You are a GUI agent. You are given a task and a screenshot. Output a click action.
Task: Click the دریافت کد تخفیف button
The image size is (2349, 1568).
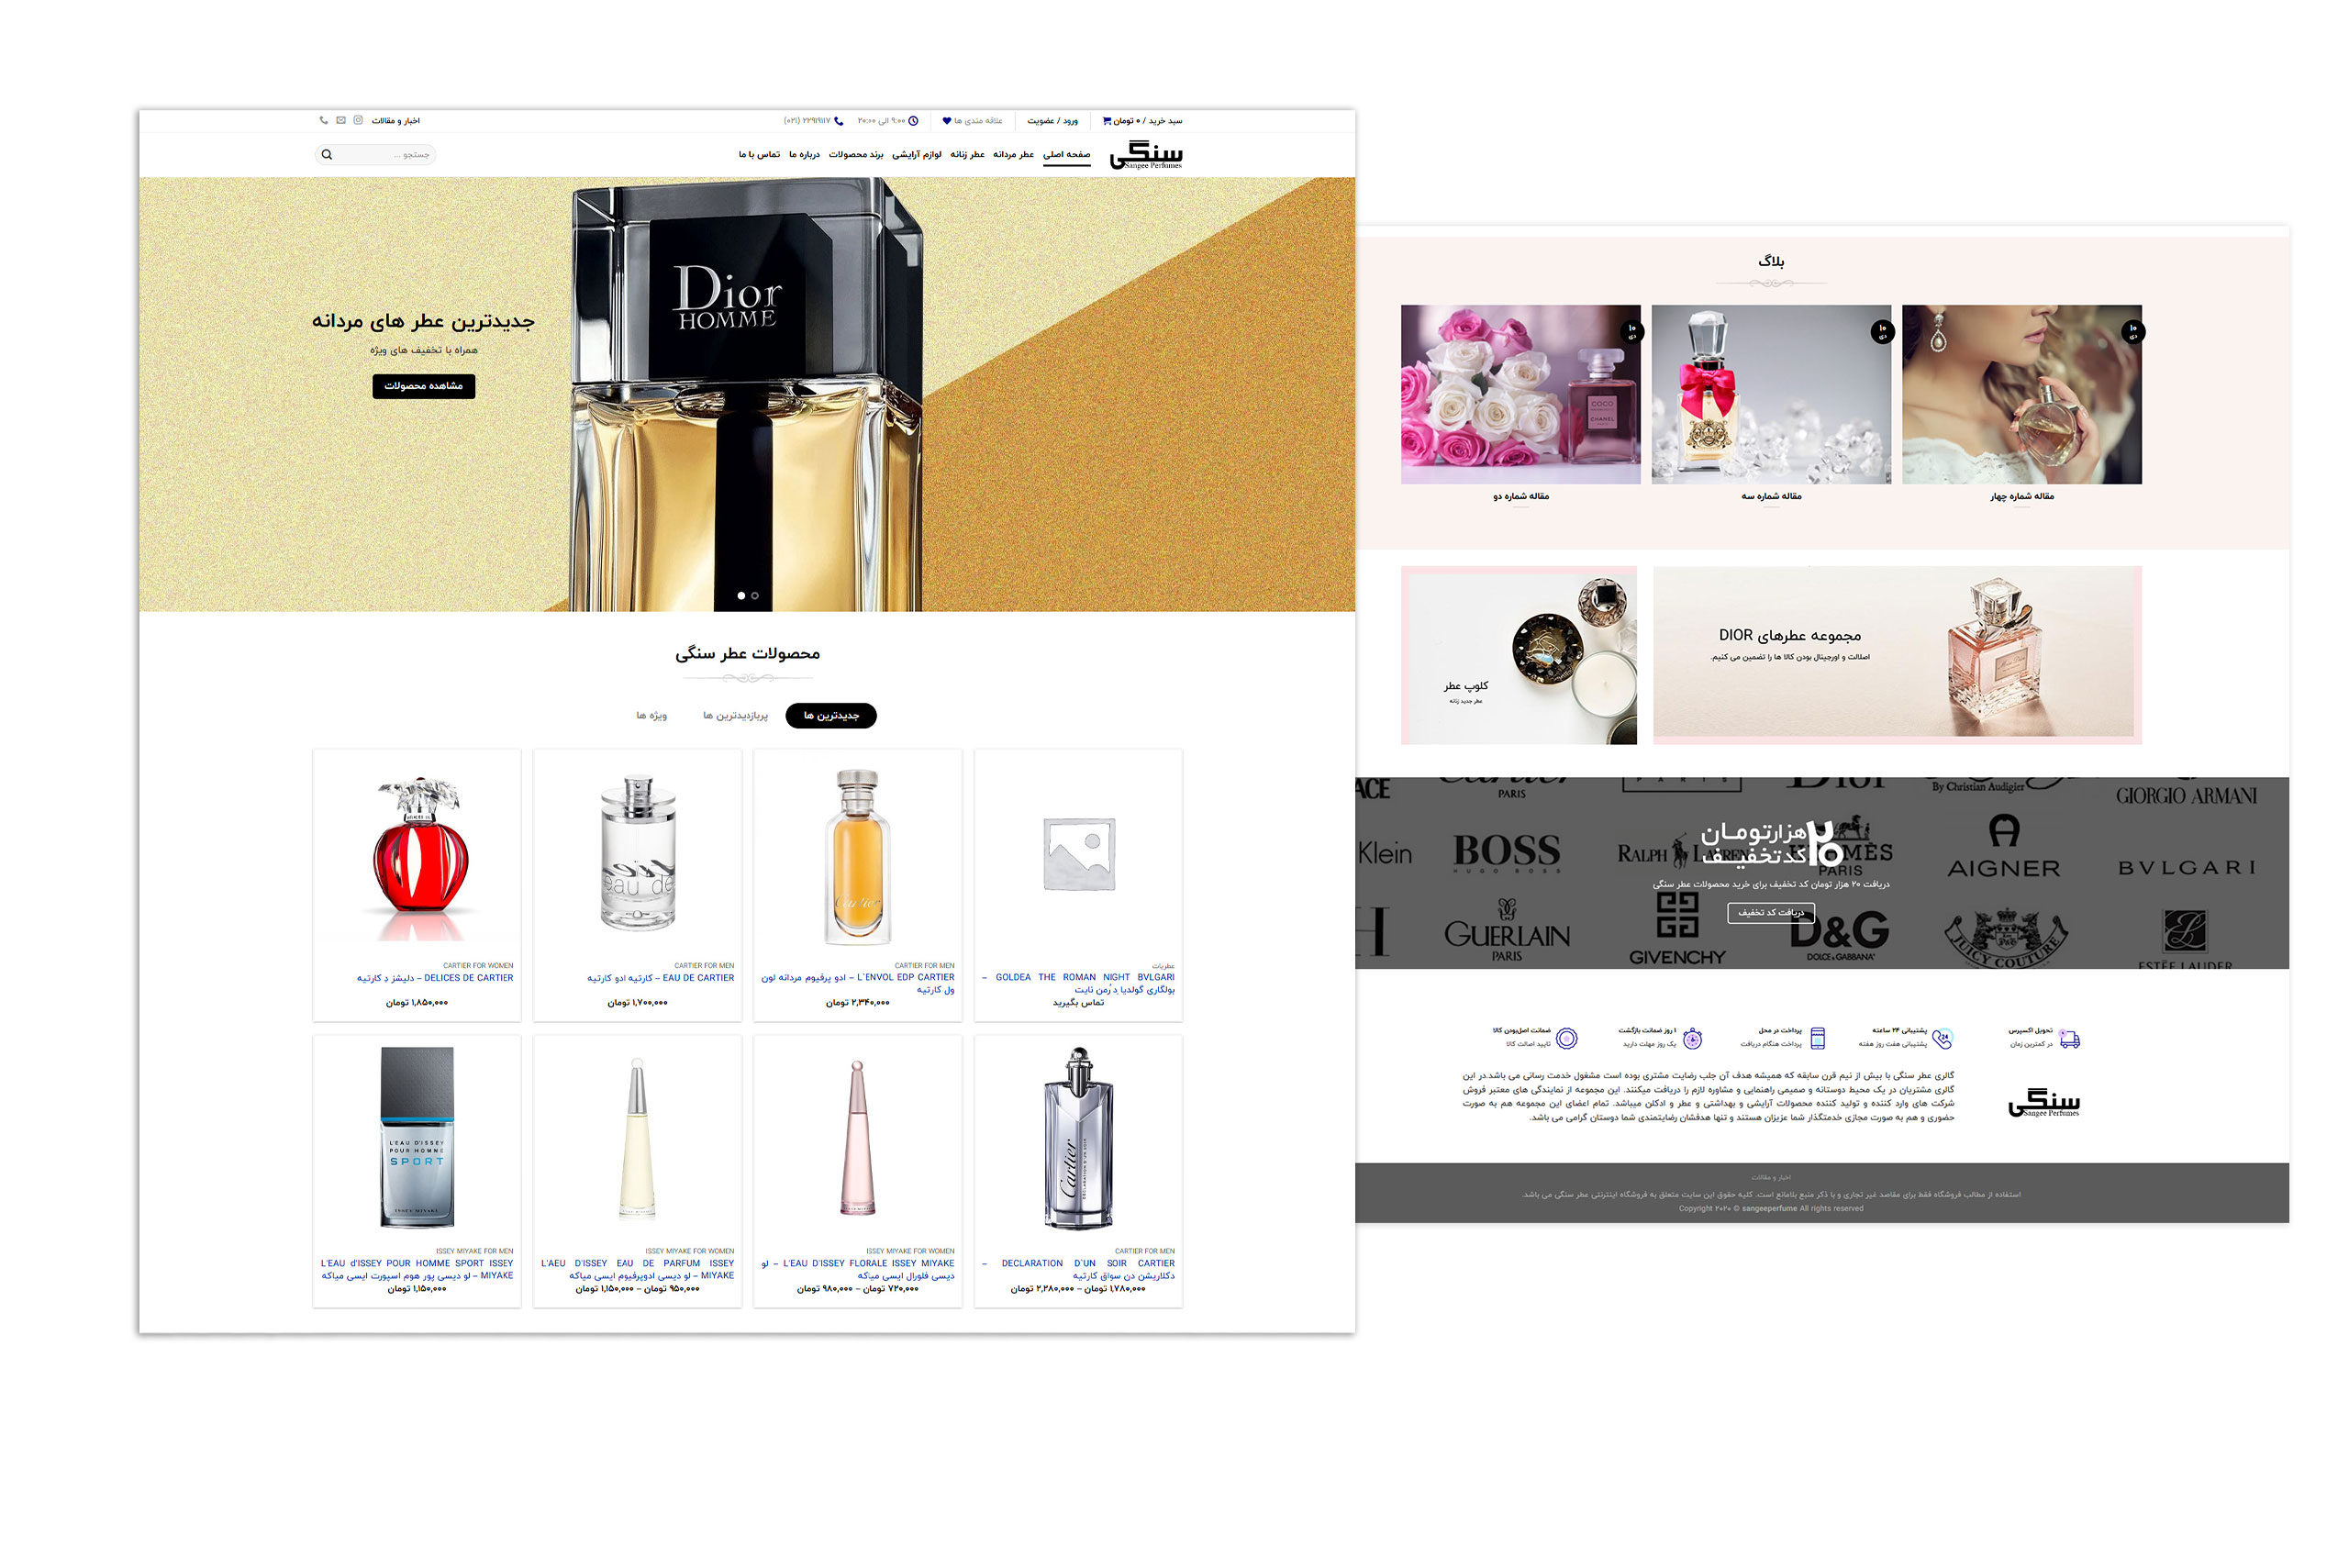[x=1771, y=913]
